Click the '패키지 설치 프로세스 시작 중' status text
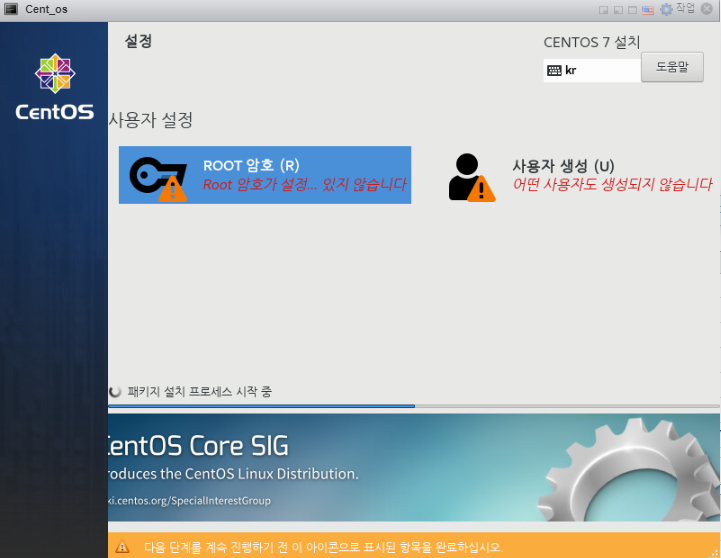721x558 pixels. tap(200, 392)
